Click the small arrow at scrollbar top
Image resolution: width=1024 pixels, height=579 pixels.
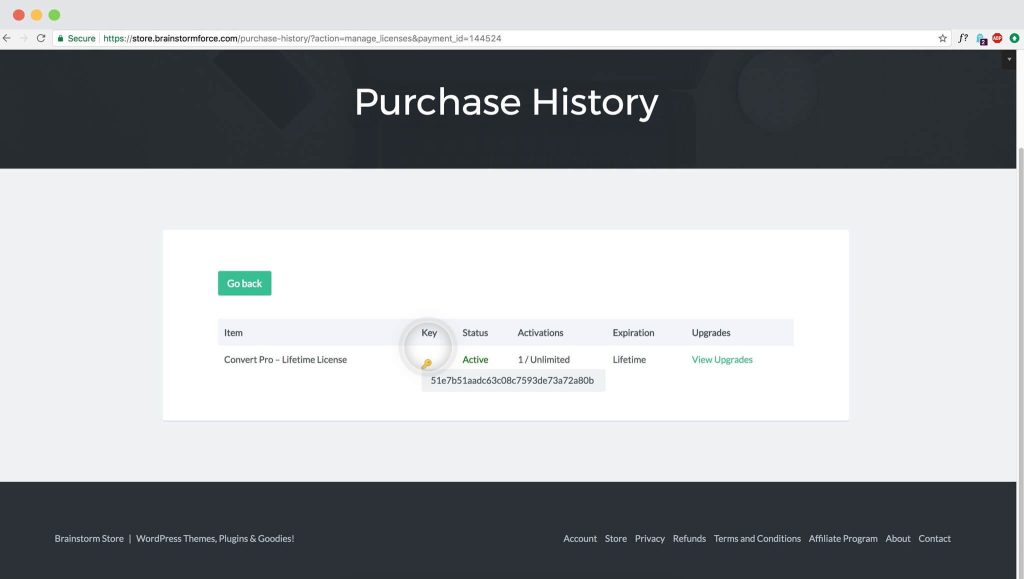click(x=1009, y=59)
